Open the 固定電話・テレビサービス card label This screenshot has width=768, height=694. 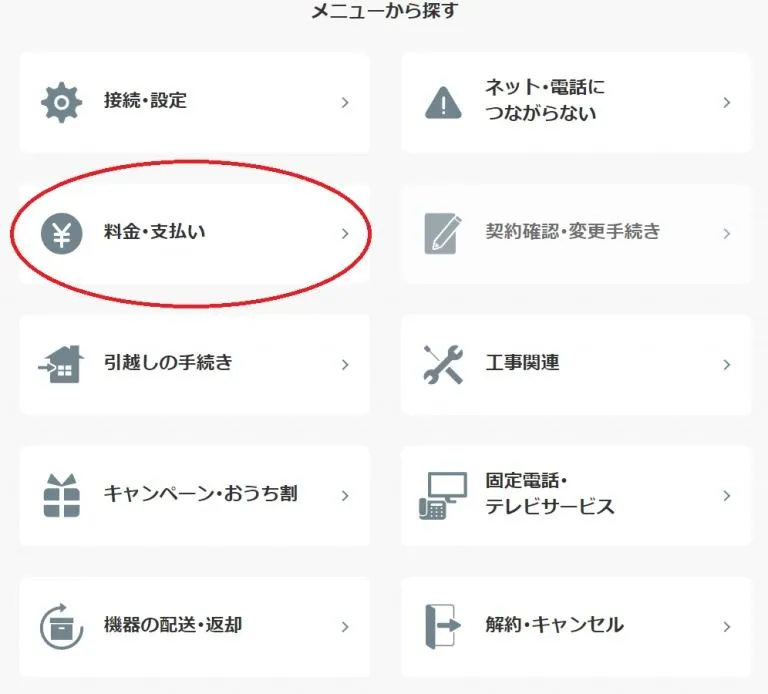[x=550, y=494]
